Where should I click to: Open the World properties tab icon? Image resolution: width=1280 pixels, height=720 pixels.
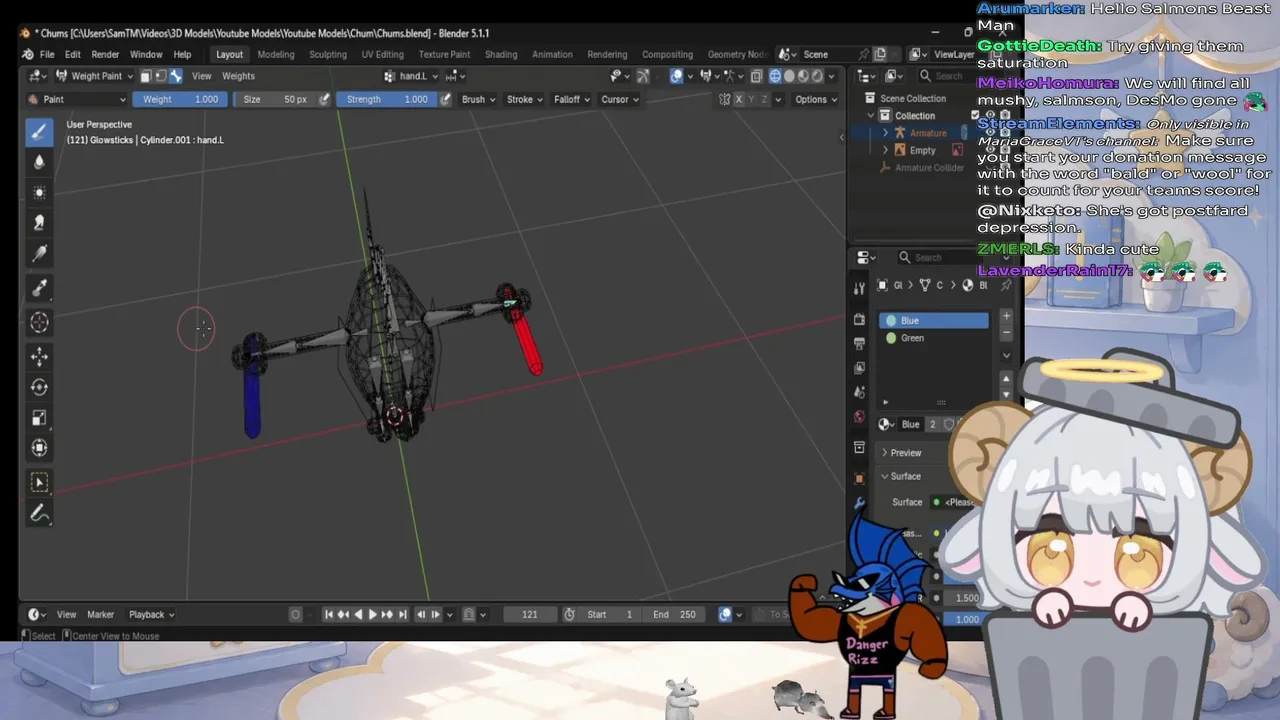click(x=859, y=416)
